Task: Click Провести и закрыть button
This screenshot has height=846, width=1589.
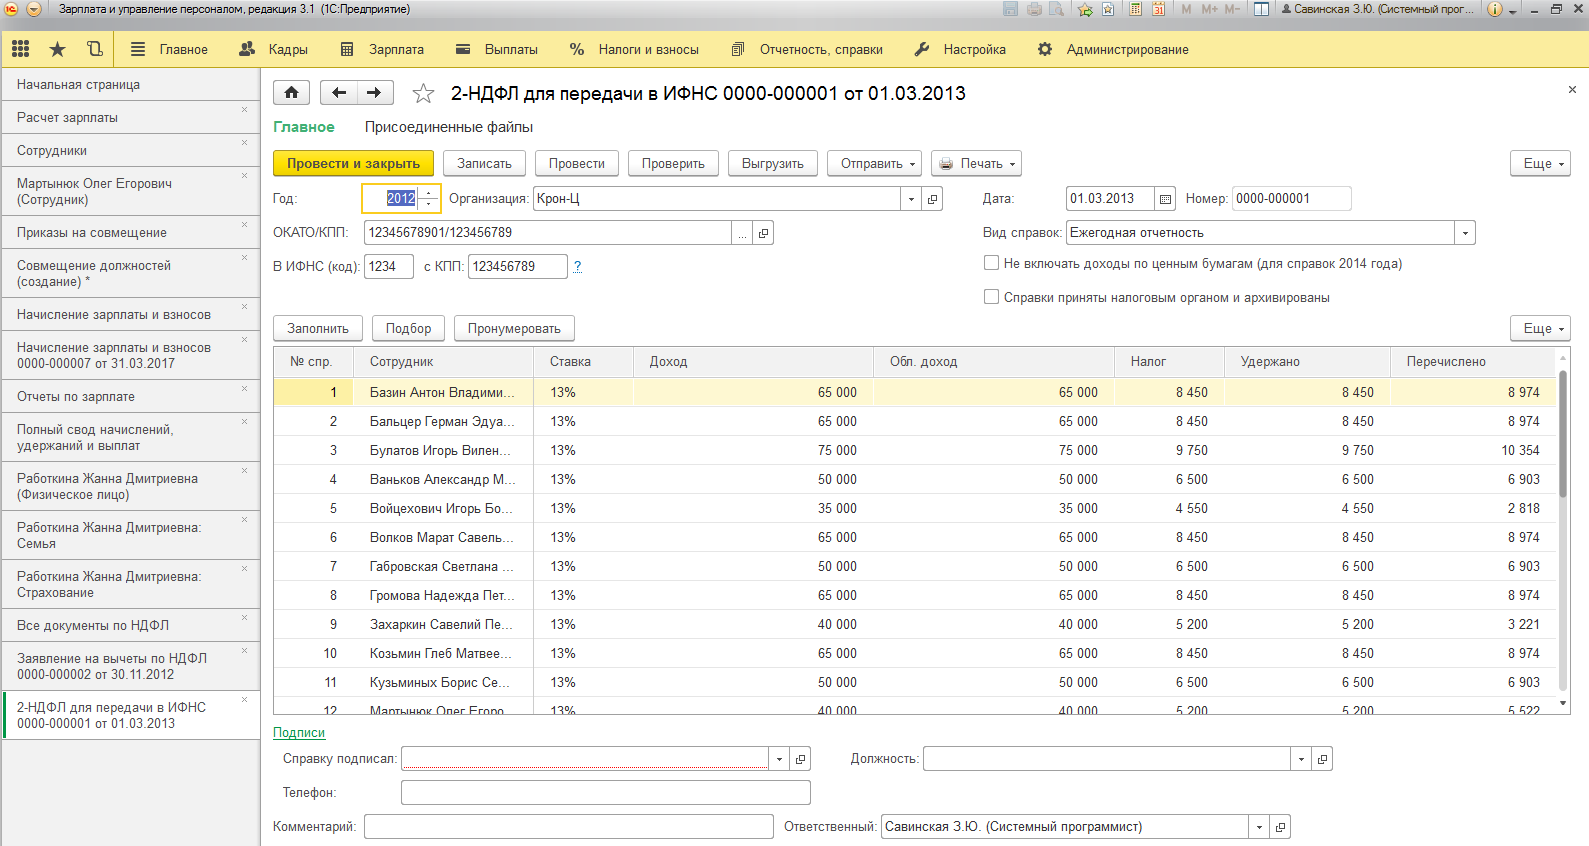Action: tap(353, 163)
